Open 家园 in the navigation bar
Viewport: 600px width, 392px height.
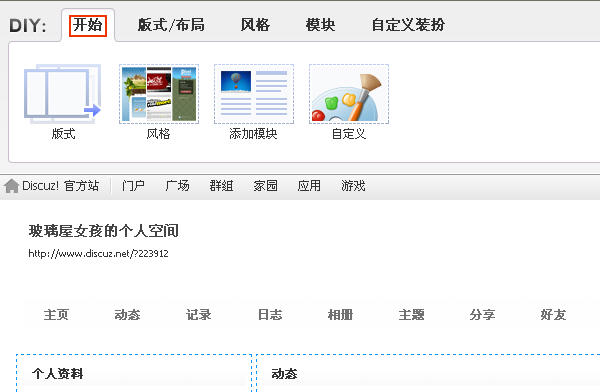(x=265, y=186)
